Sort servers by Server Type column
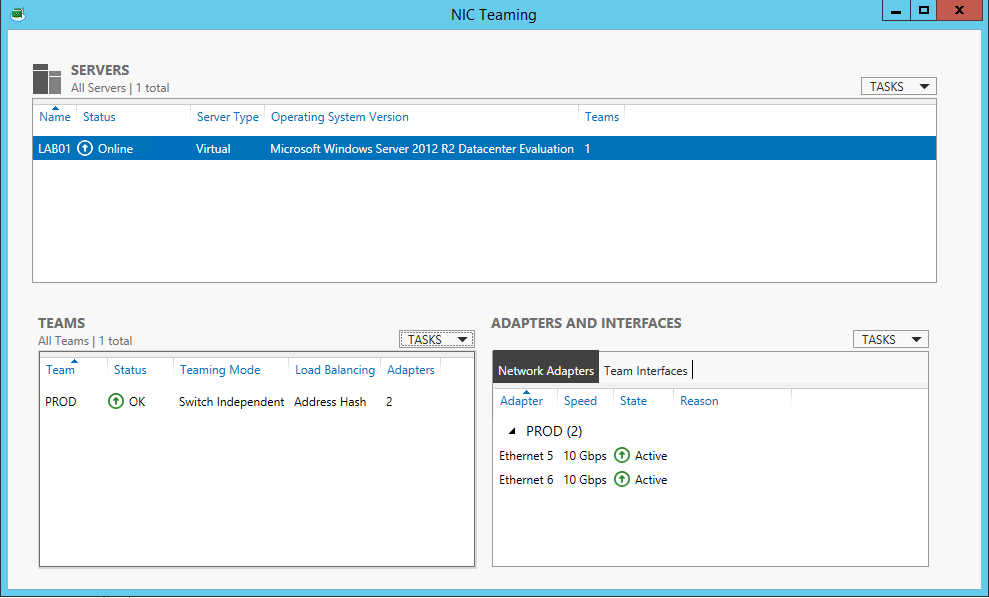989x598 pixels. point(227,117)
